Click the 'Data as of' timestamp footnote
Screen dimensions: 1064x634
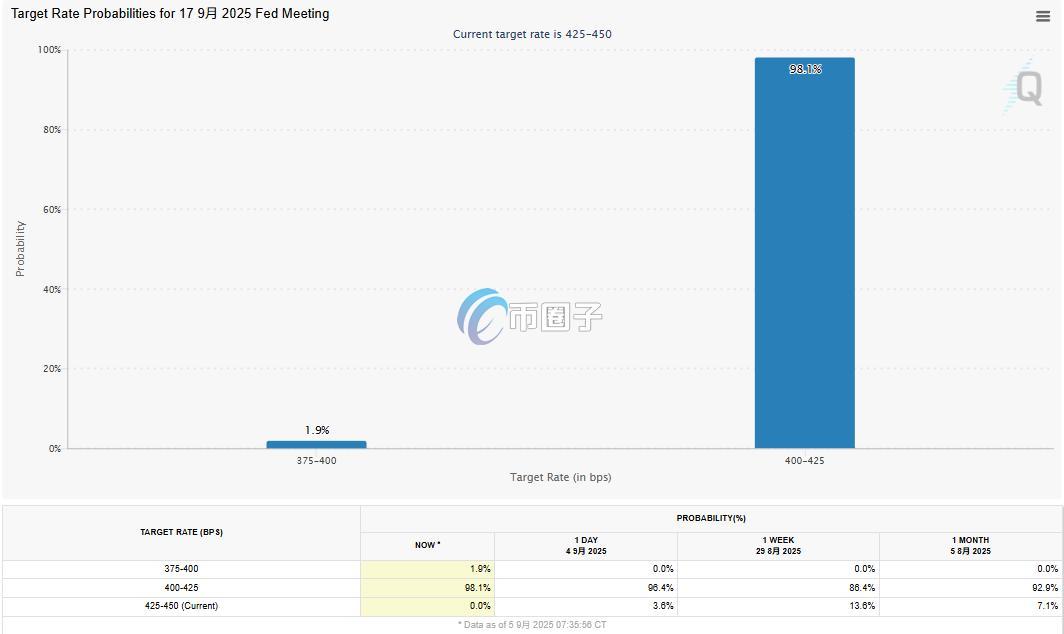coord(532,625)
